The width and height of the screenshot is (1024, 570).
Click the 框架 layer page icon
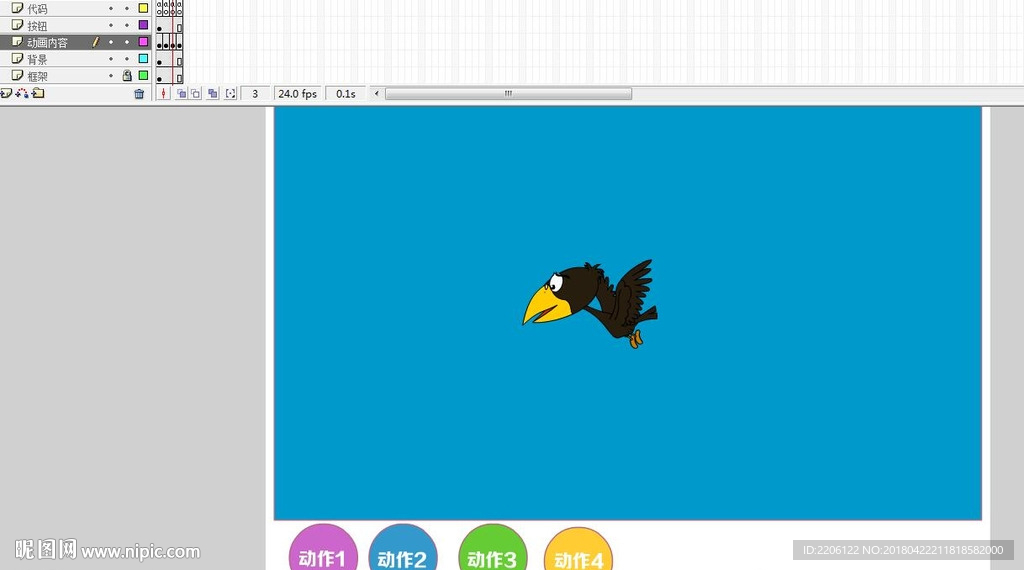tap(18, 76)
